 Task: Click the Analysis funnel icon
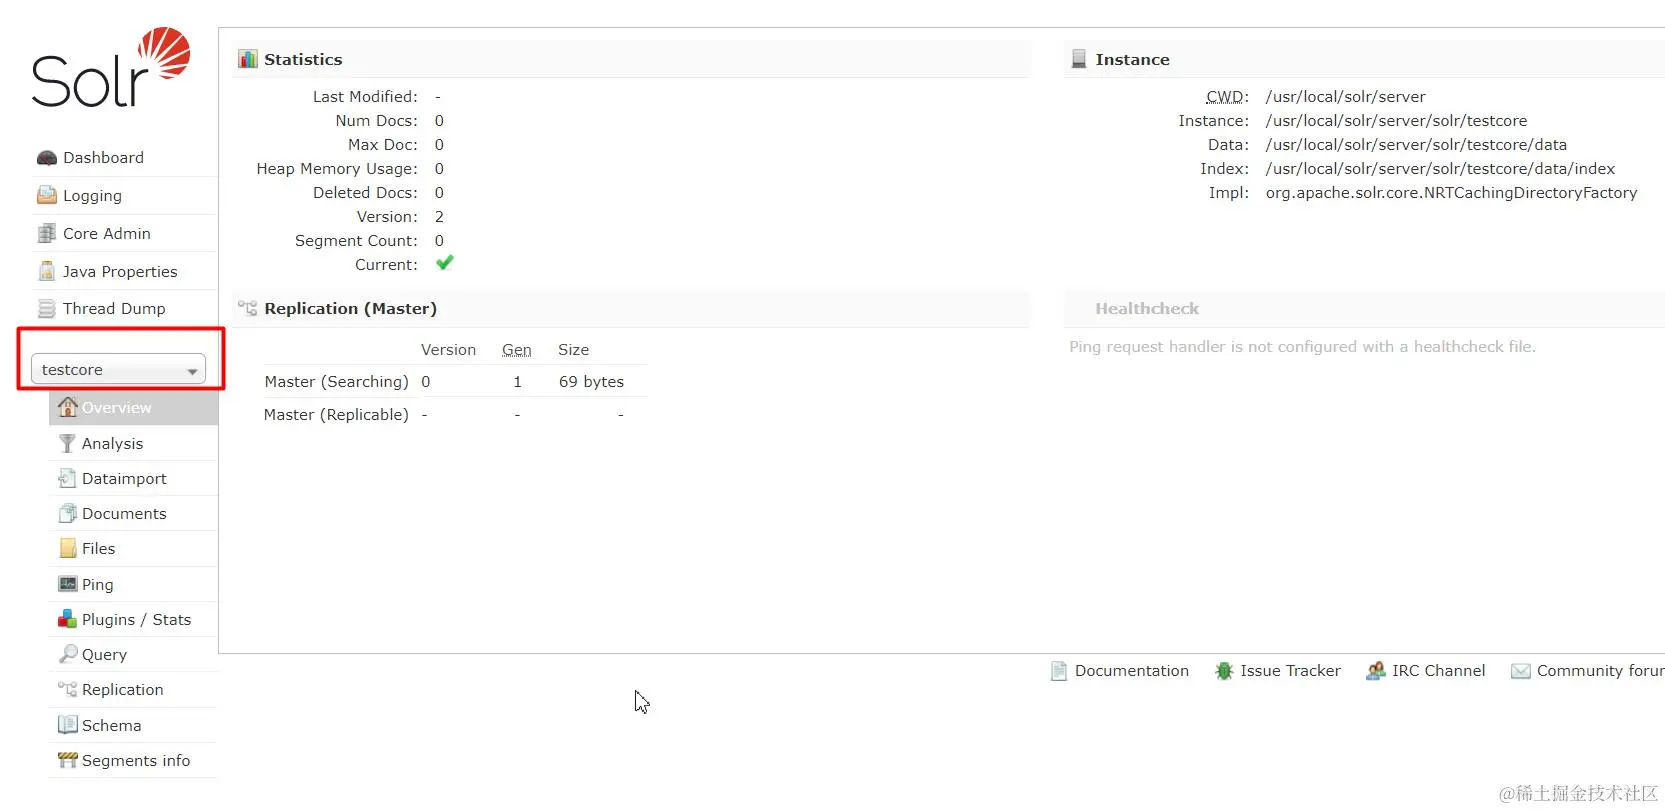click(x=67, y=443)
